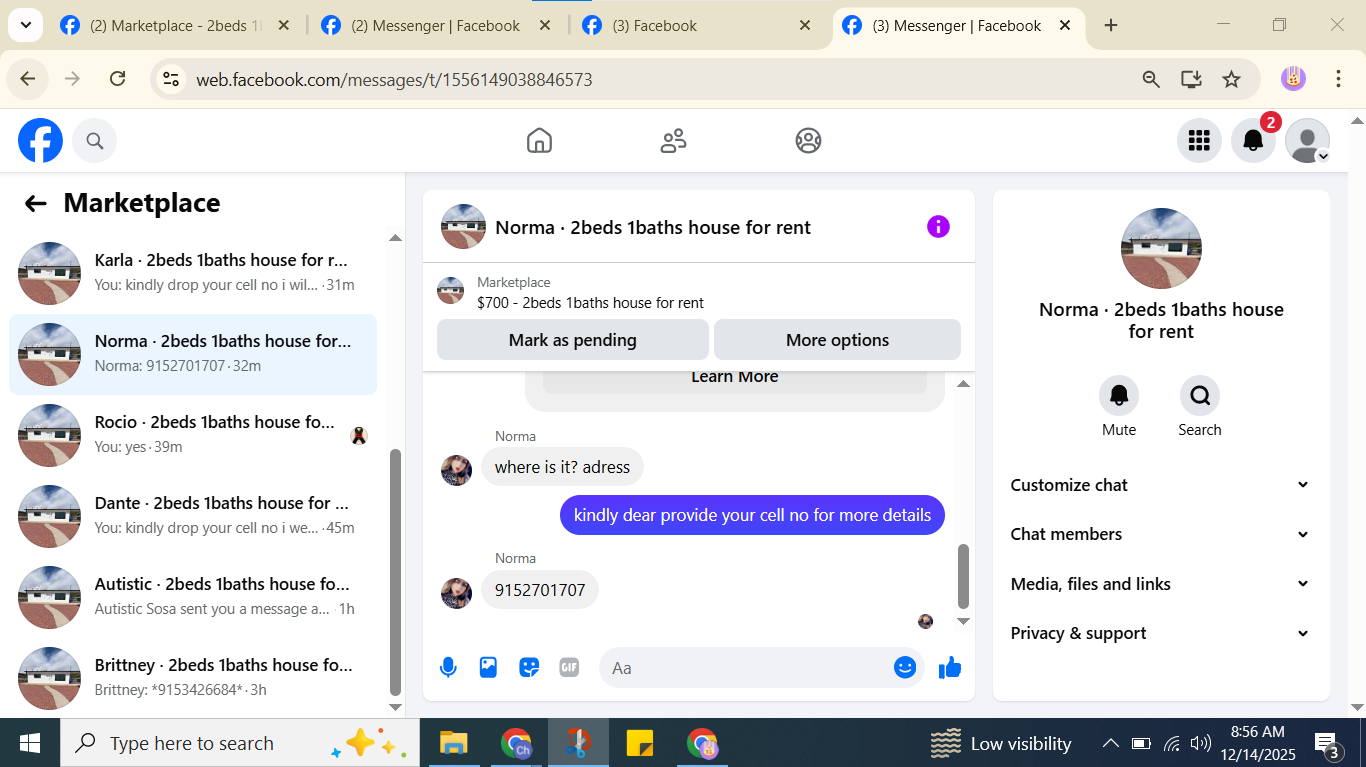
Task: Open the browser zoom magnifier icon
Action: click(x=1151, y=79)
